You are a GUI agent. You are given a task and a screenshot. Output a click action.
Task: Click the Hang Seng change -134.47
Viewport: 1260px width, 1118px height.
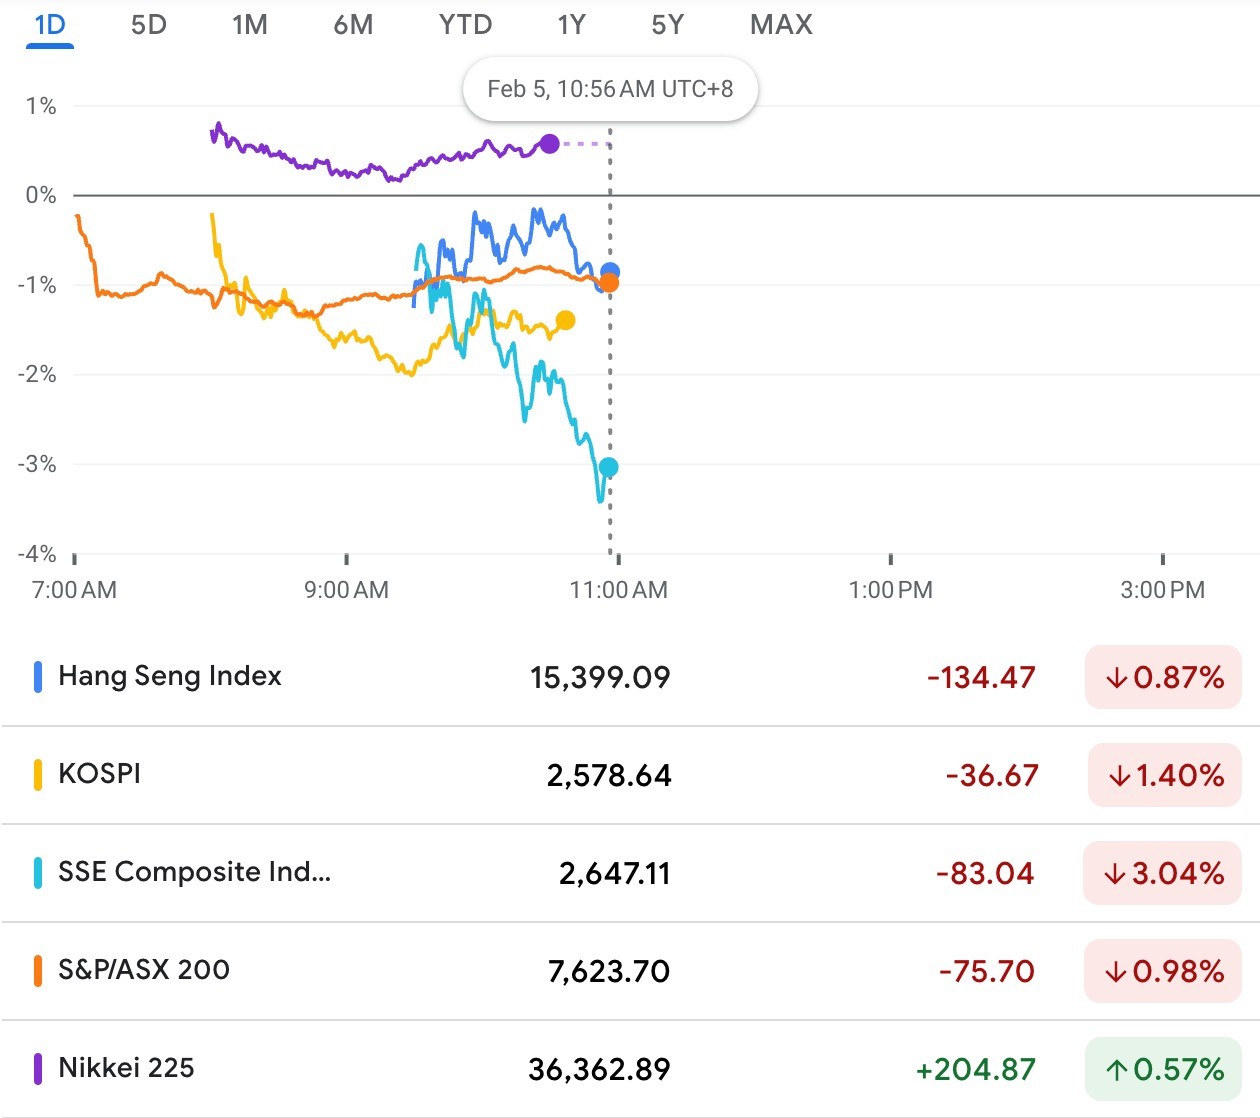pos(981,678)
